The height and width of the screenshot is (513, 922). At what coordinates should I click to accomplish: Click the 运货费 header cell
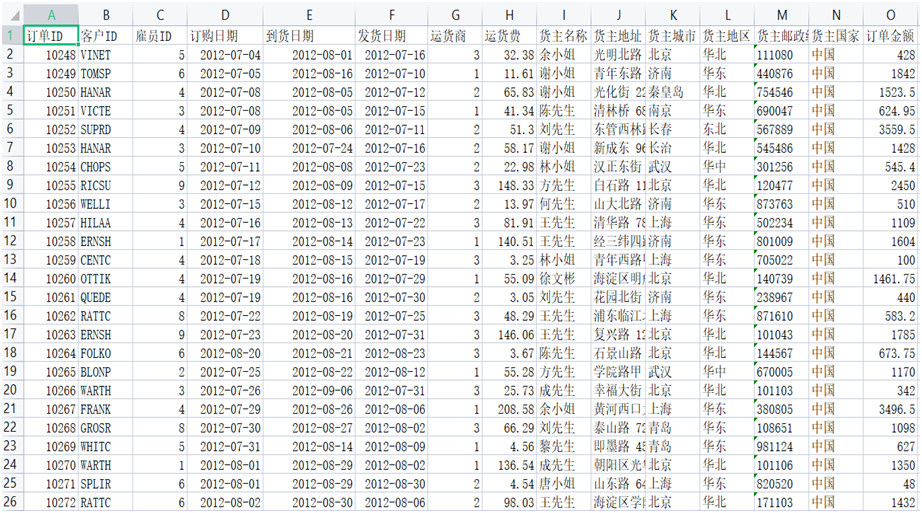pos(509,36)
